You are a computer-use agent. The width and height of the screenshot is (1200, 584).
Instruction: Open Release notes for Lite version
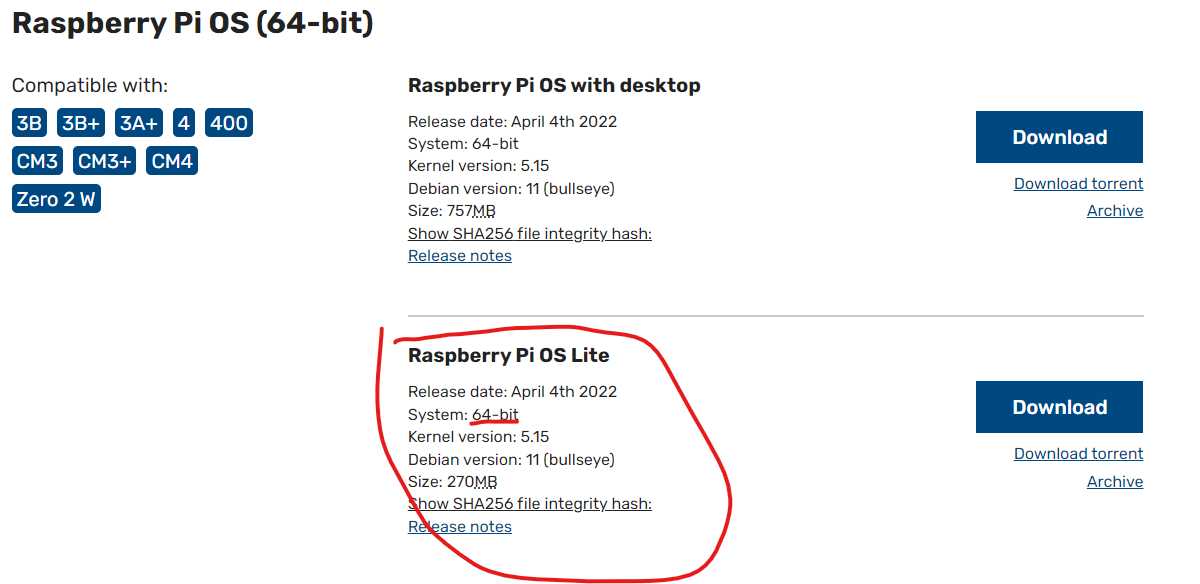[x=460, y=527]
